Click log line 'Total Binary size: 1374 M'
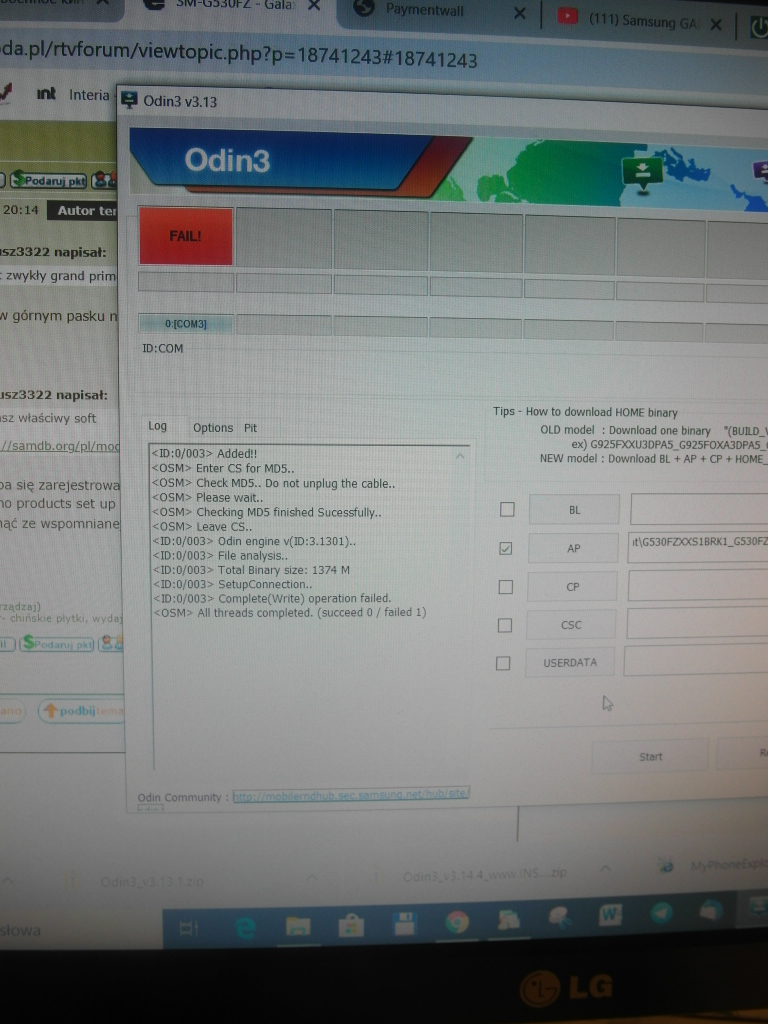Viewport: 768px width, 1024px height. tap(251, 570)
